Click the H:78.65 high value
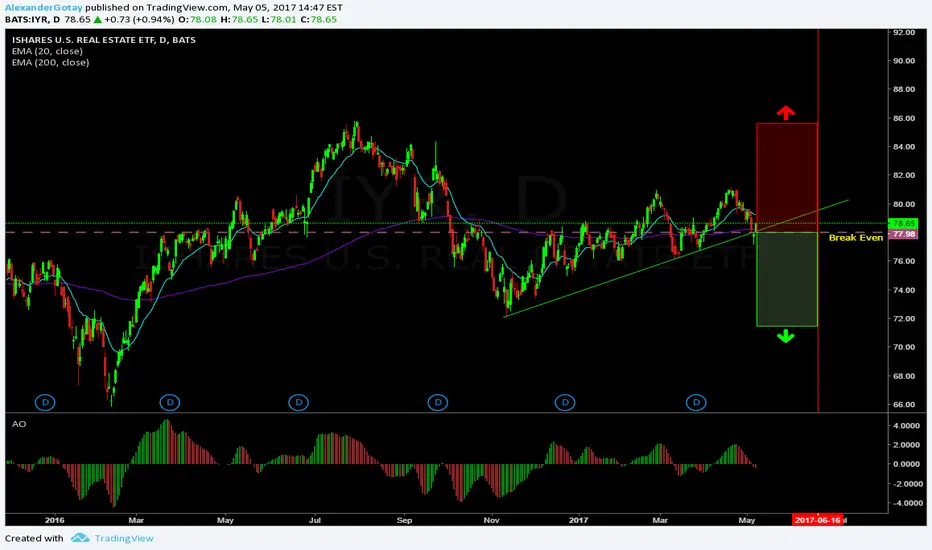Viewport: 932px width, 550px height. [239, 20]
